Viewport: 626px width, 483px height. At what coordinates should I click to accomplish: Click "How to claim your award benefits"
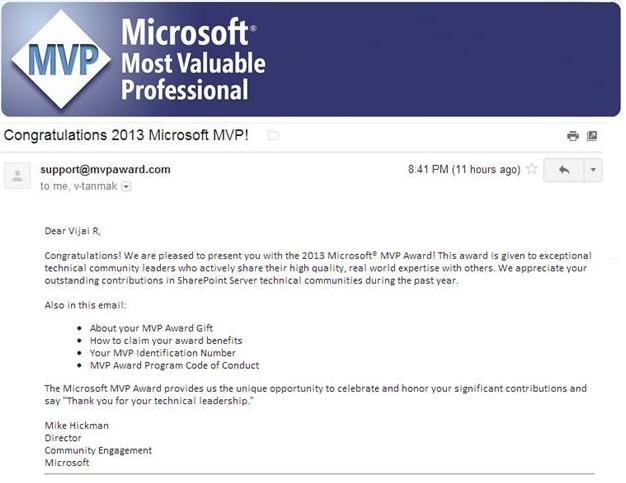pos(167,341)
